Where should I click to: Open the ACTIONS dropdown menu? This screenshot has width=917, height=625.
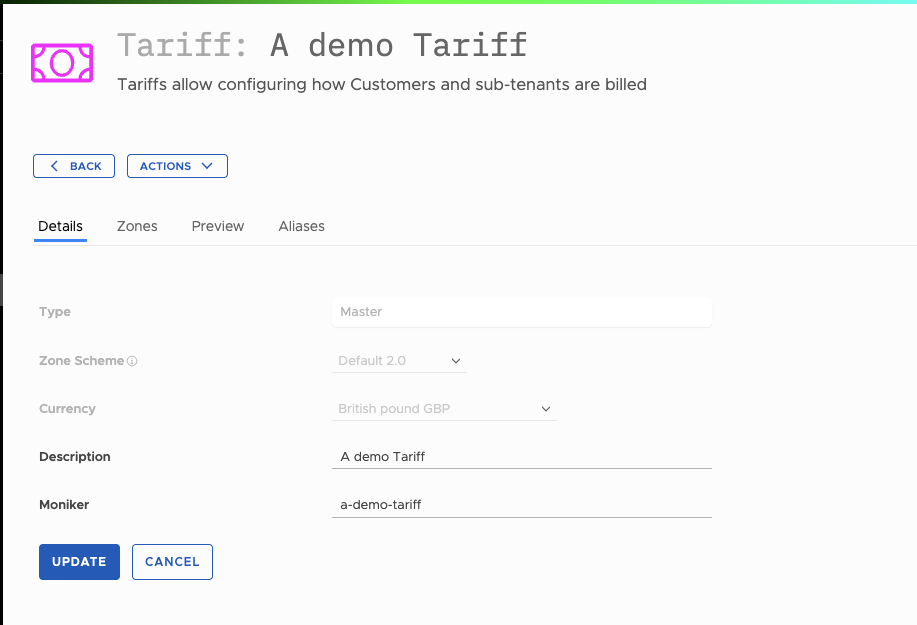(x=177, y=166)
